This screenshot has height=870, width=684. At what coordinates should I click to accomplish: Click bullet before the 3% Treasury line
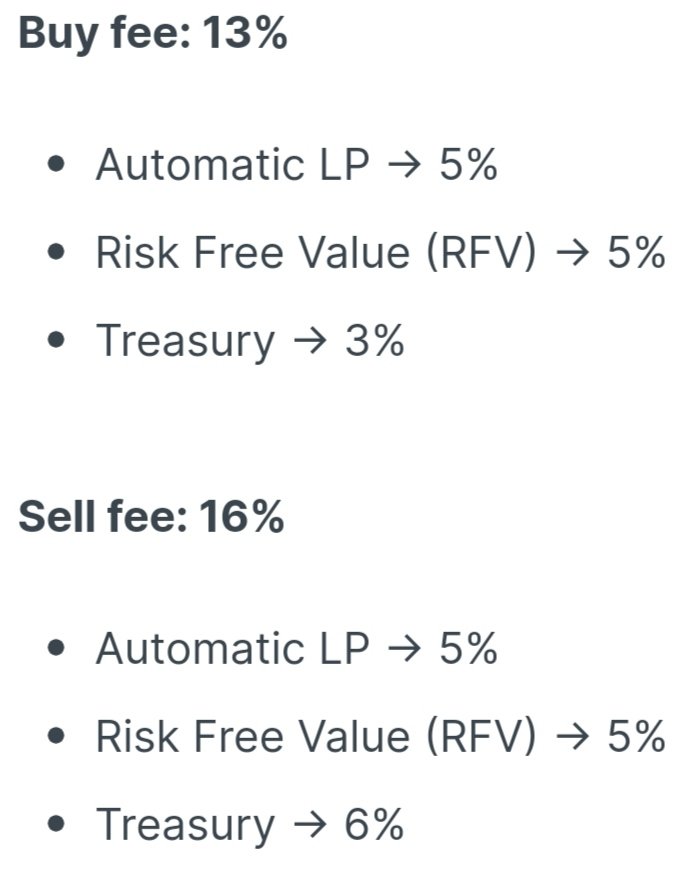(x=57, y=340)
